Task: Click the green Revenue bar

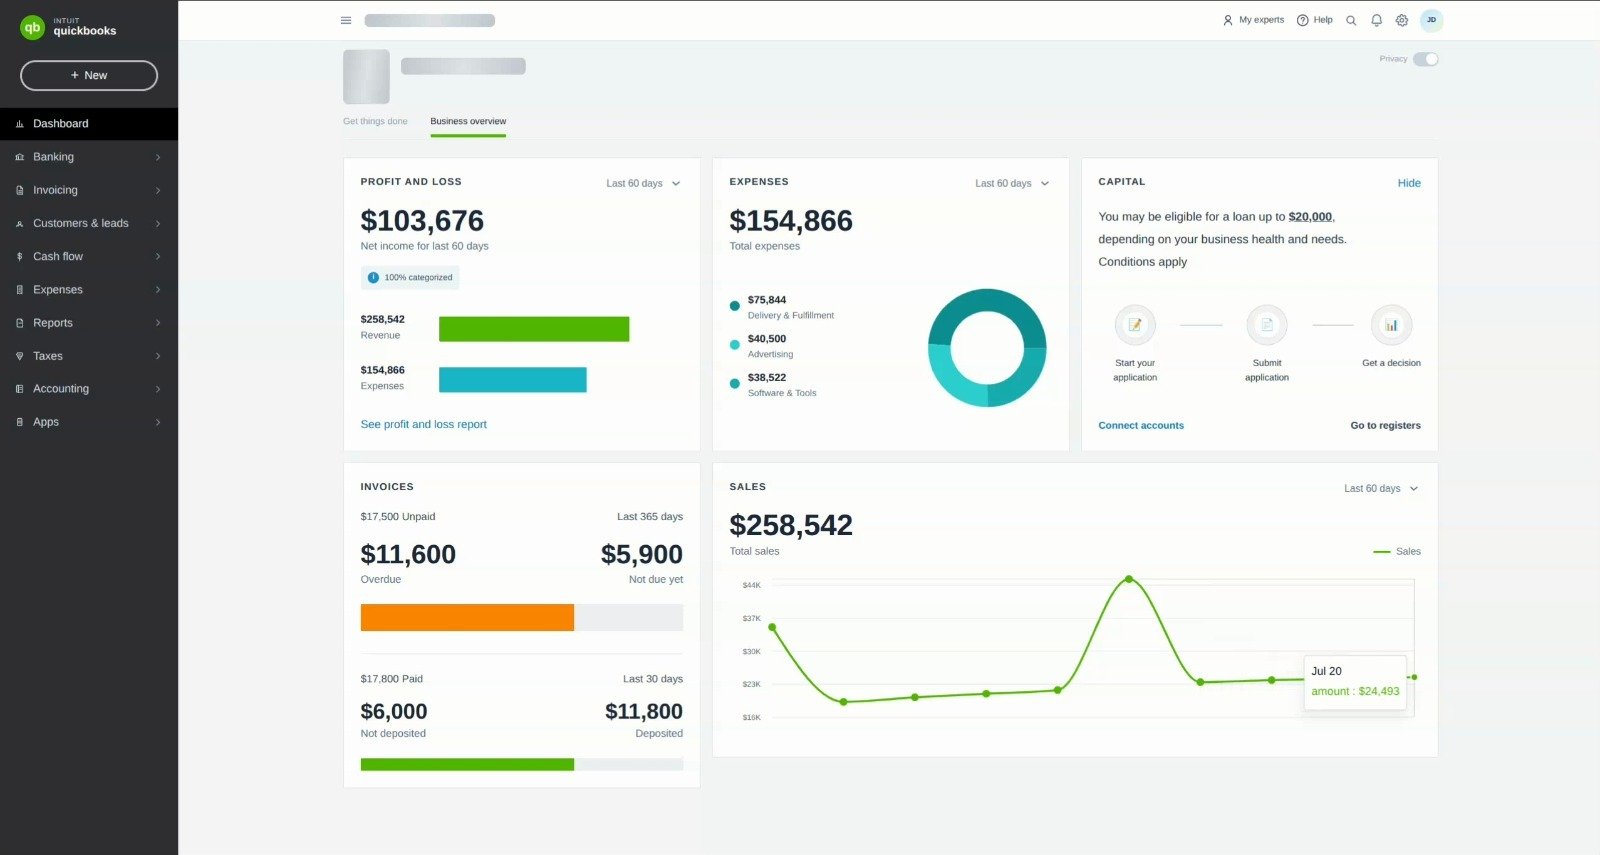Action: (534, 329)
